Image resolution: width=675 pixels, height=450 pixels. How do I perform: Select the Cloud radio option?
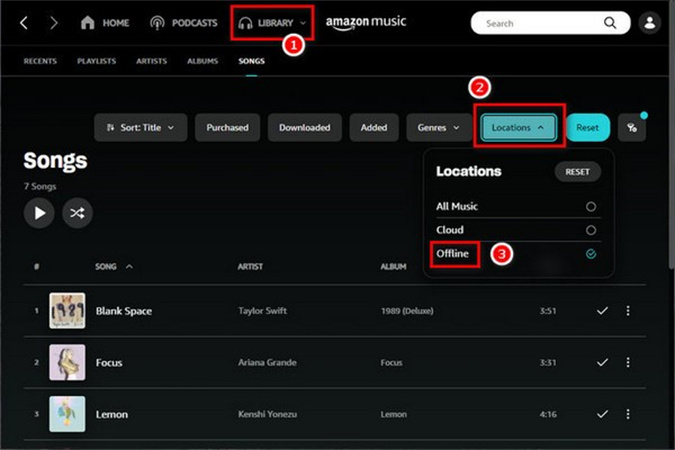pyautogui.click(x=591, y=230)
